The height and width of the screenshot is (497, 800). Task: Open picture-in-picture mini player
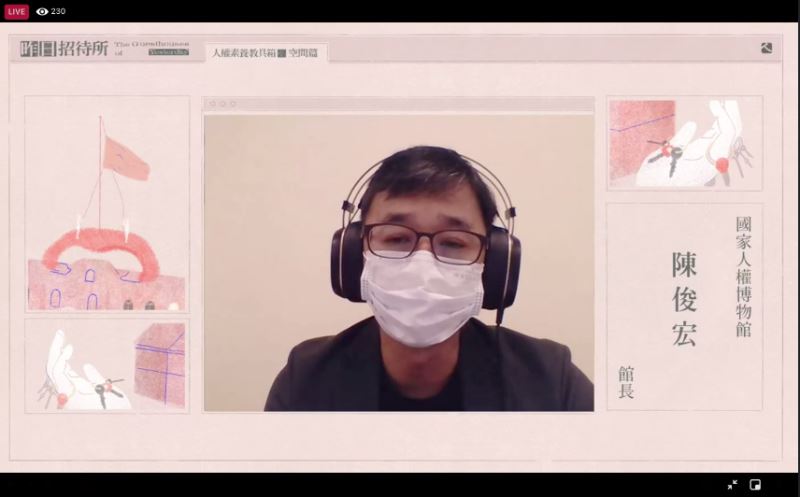click(755, 485)
